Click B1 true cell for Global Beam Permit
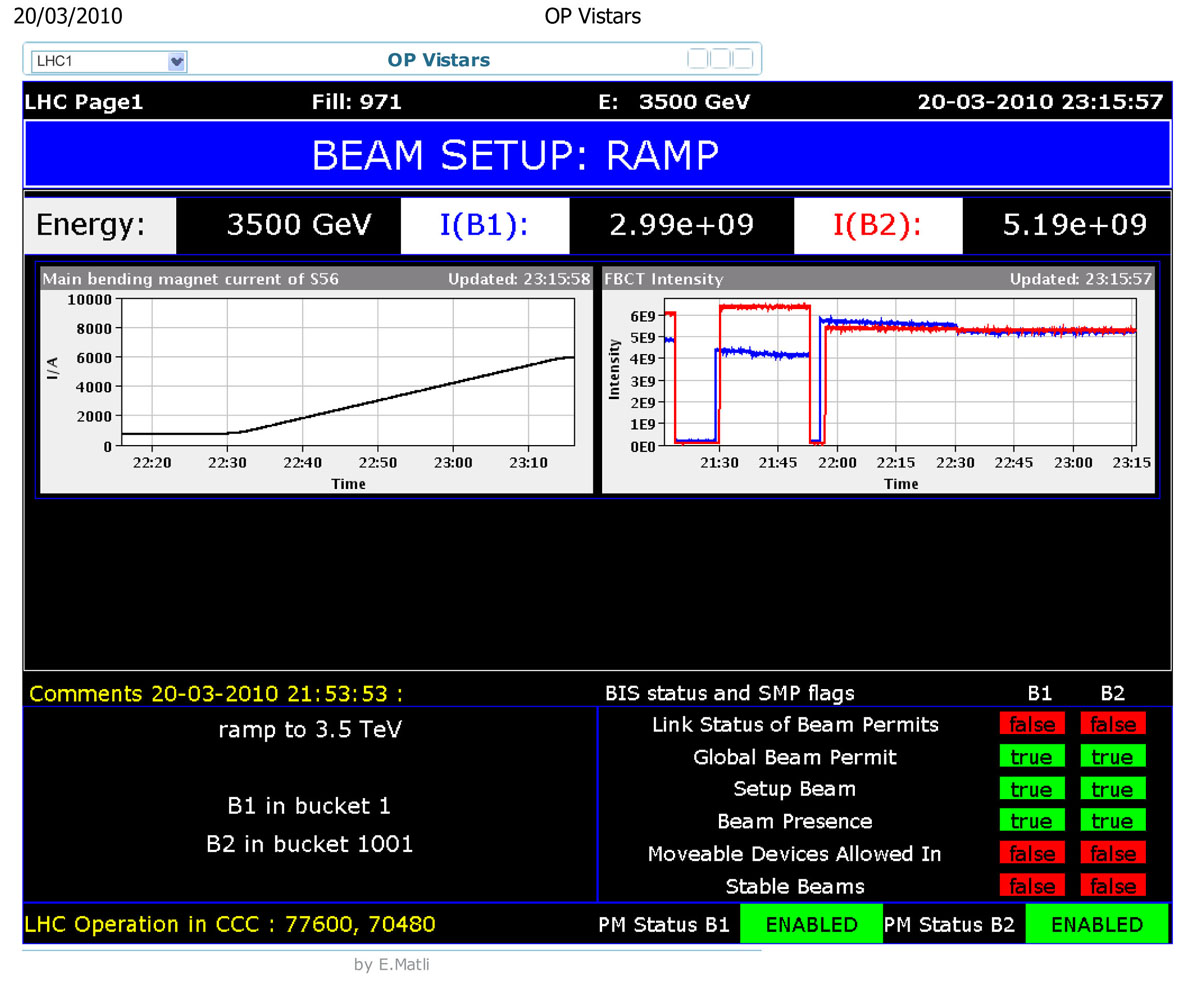The height and width of the screenshot is (993, 1181). click(x=1032, y=756)
